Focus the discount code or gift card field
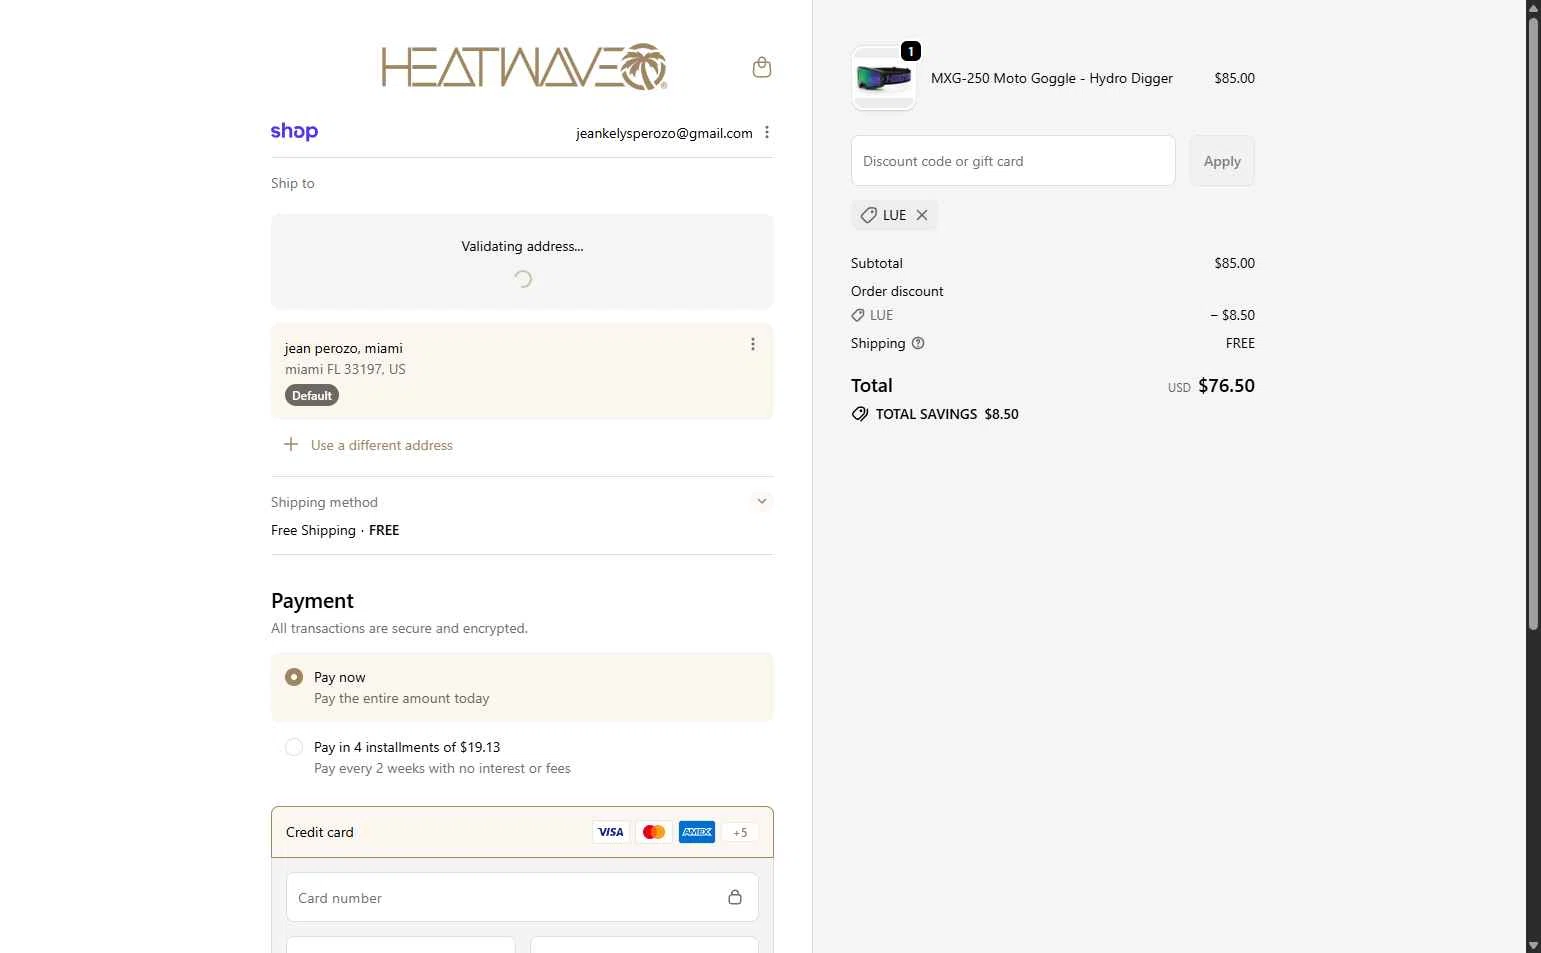 (1013, 161)
